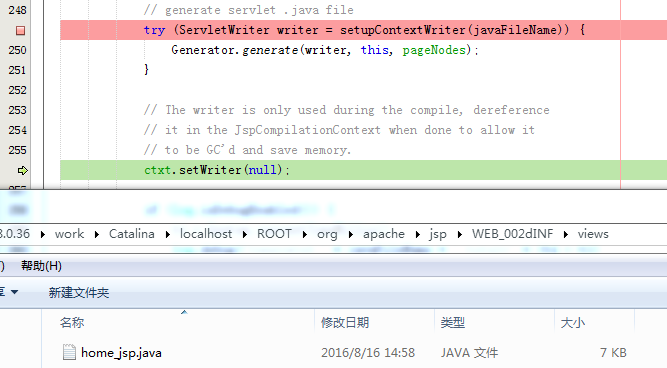Image resolution: width=667 pixels, height=368 pixels.
Task: Expand the arrow after WEB_002dINF in the breadcrumb
Action: pos(566,234)
